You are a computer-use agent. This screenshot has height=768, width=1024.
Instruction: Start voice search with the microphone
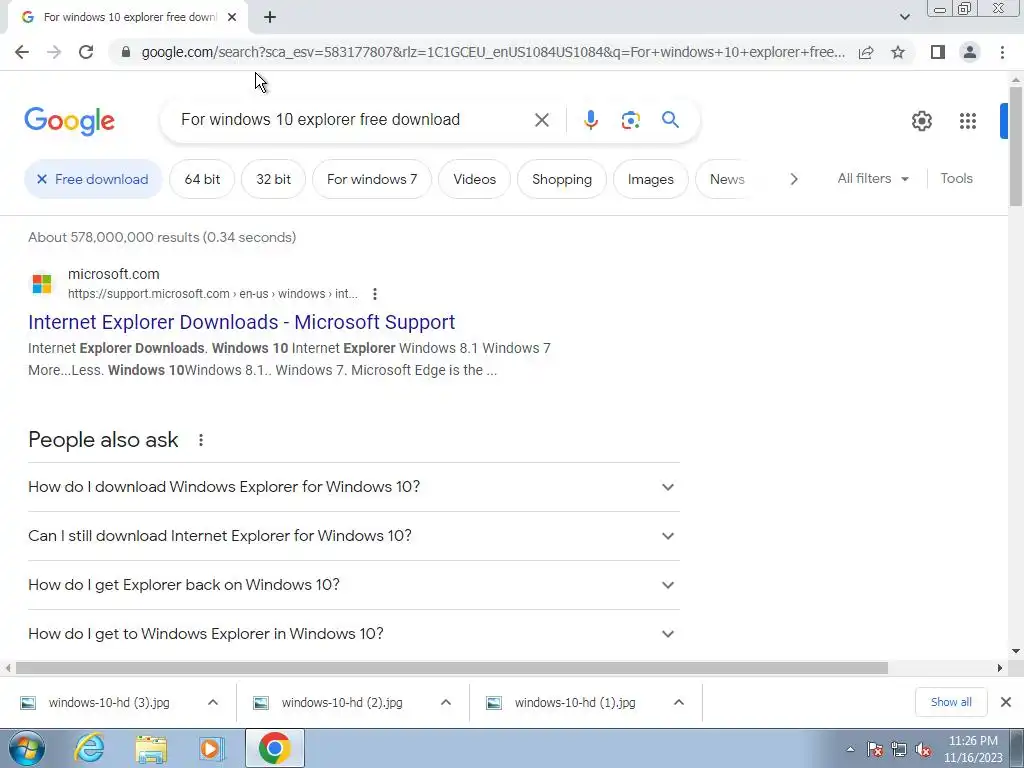coord(590,120)
